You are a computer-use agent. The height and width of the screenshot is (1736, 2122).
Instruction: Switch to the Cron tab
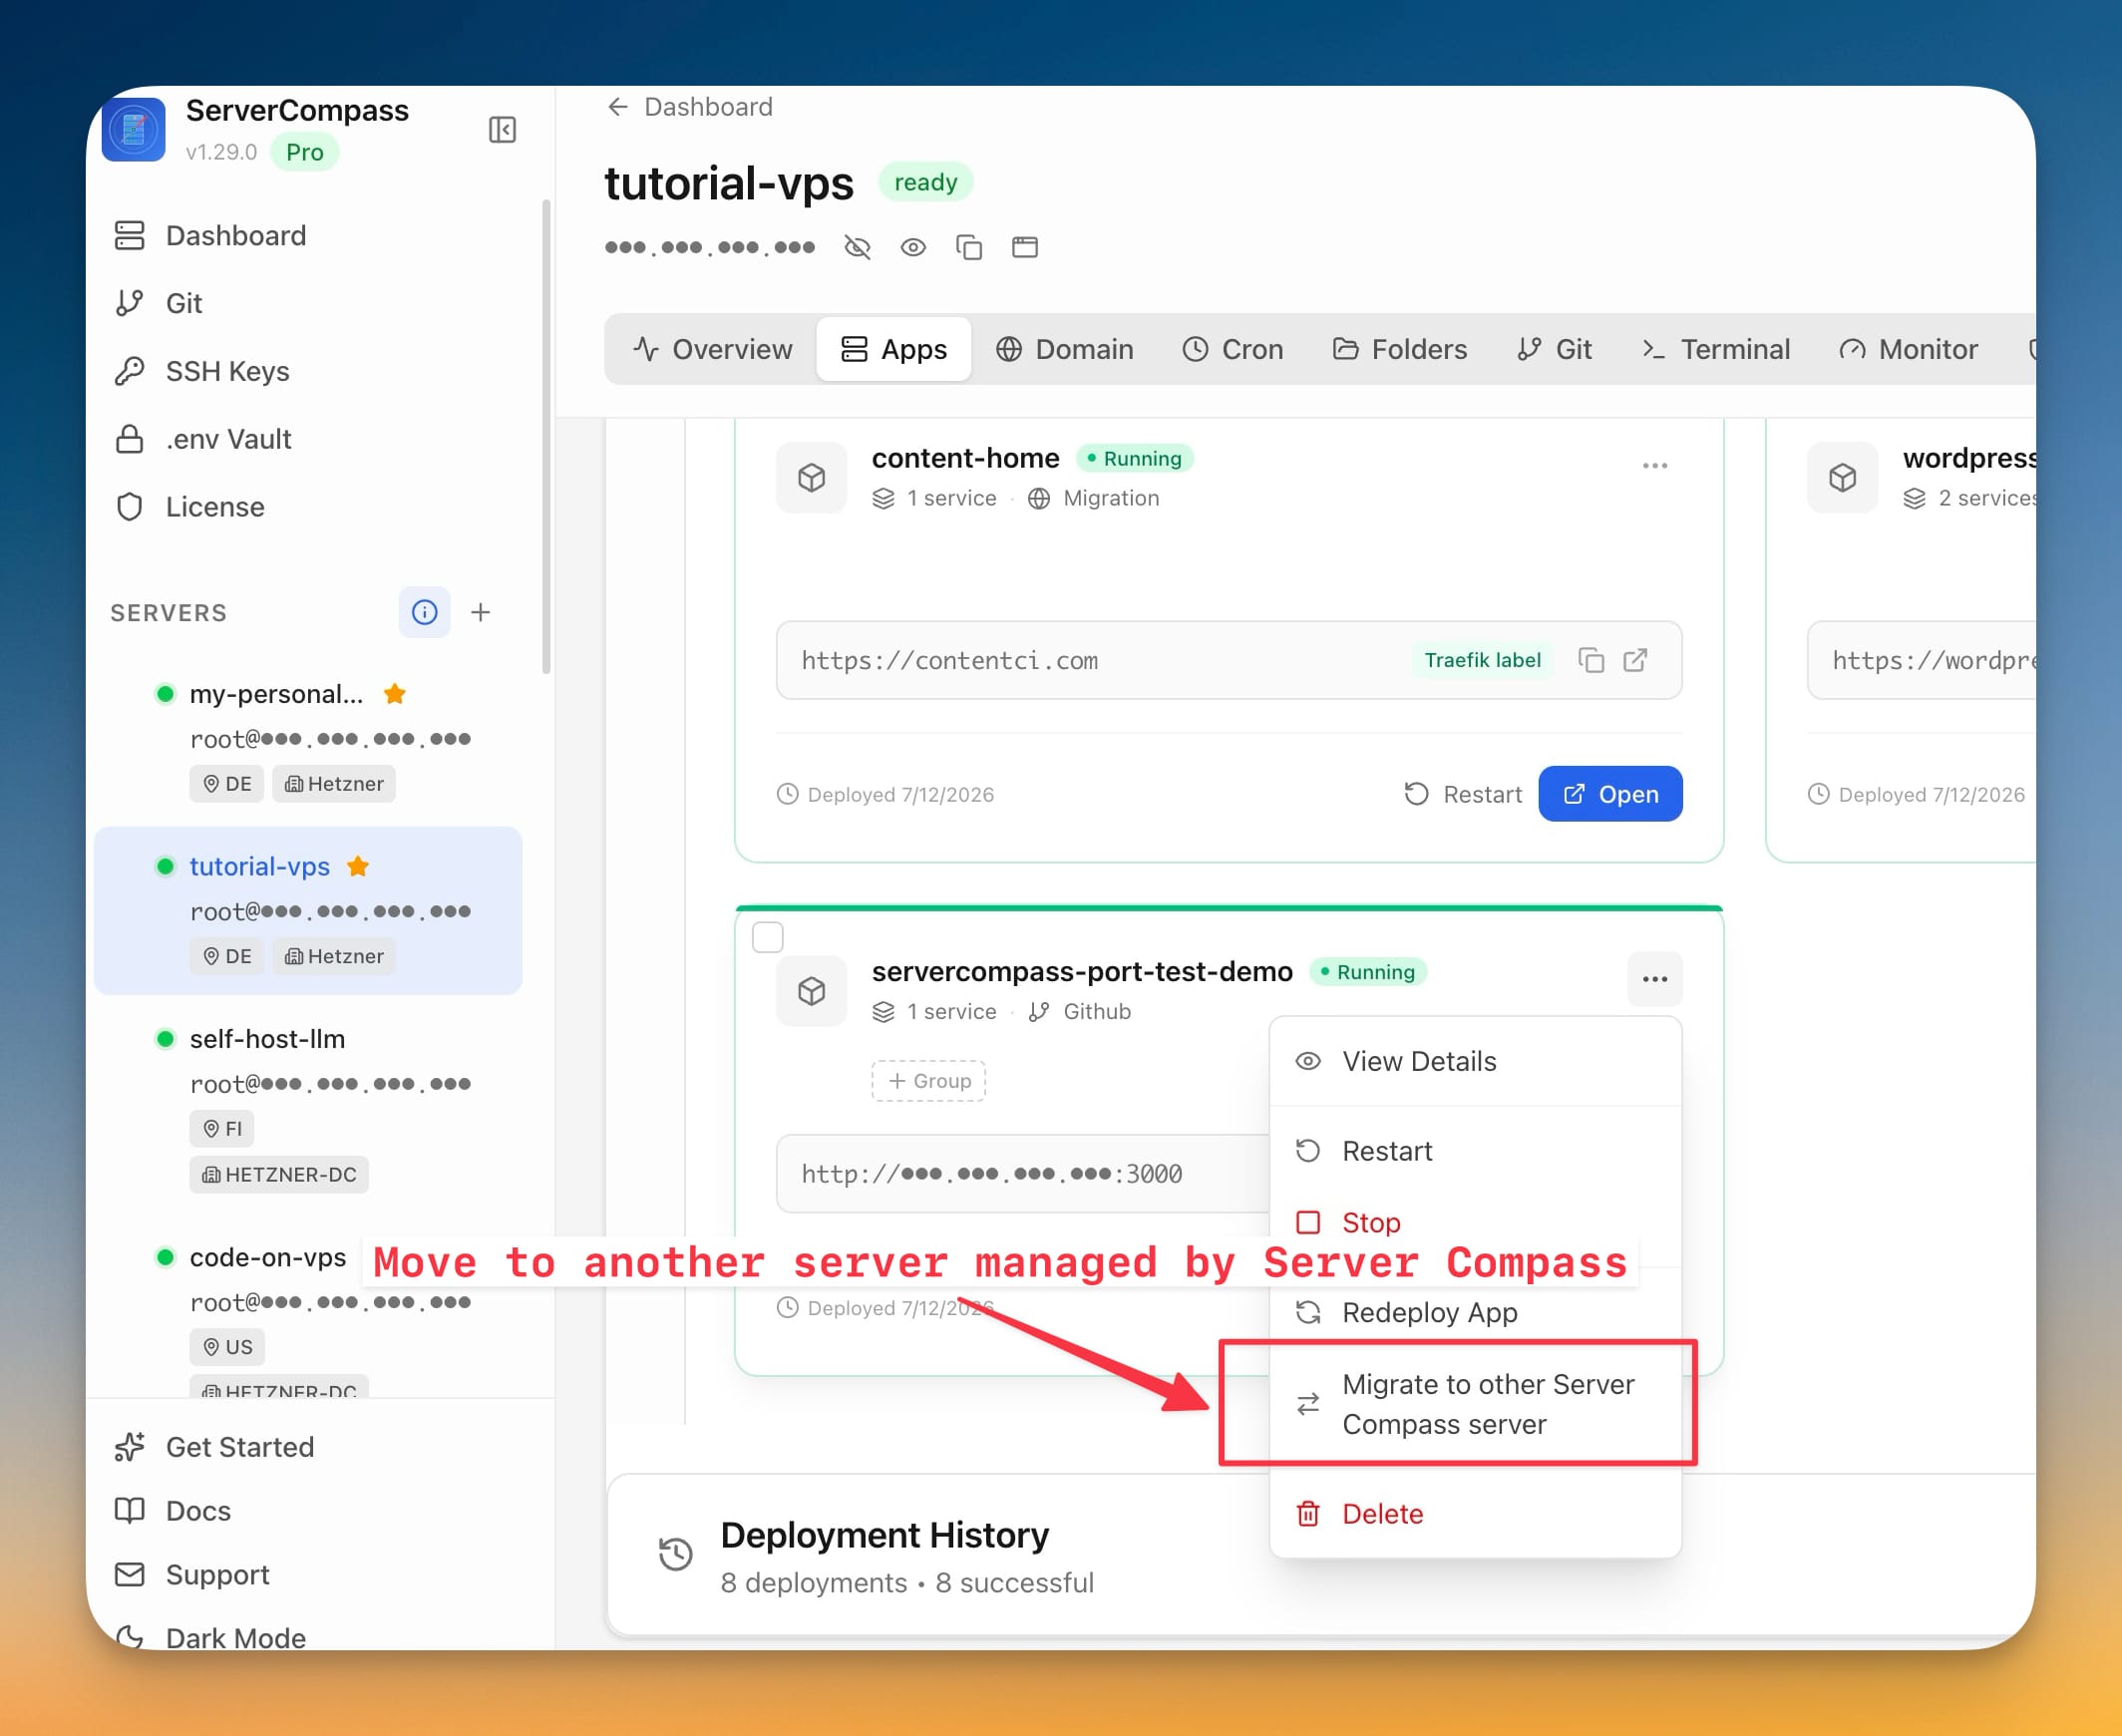click(1232, 350)
